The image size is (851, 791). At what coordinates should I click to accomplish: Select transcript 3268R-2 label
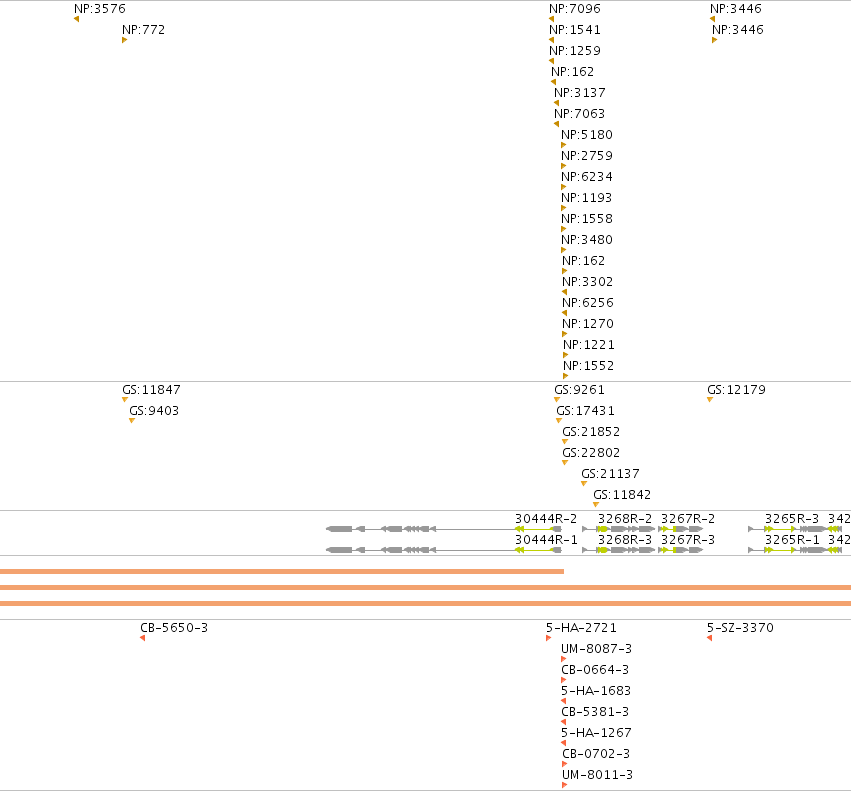[625, 519]
